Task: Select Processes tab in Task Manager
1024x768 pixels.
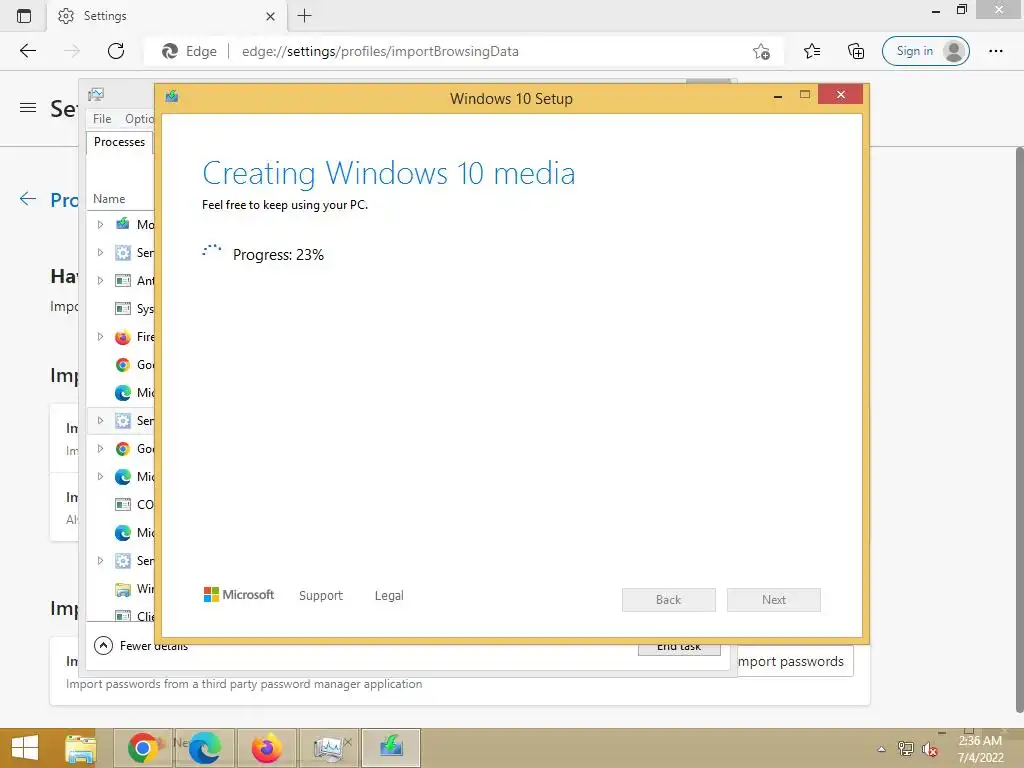Action: (120, 142)
